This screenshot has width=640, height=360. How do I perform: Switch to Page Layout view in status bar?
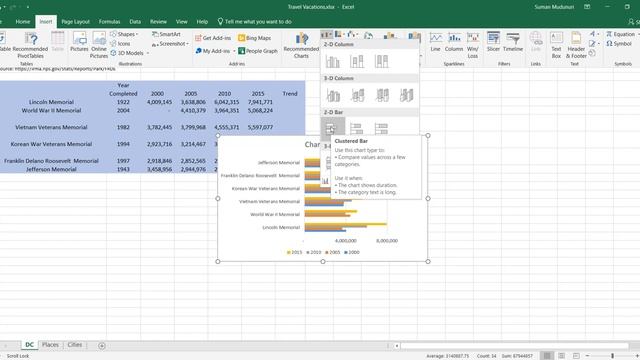pos(562,356)
